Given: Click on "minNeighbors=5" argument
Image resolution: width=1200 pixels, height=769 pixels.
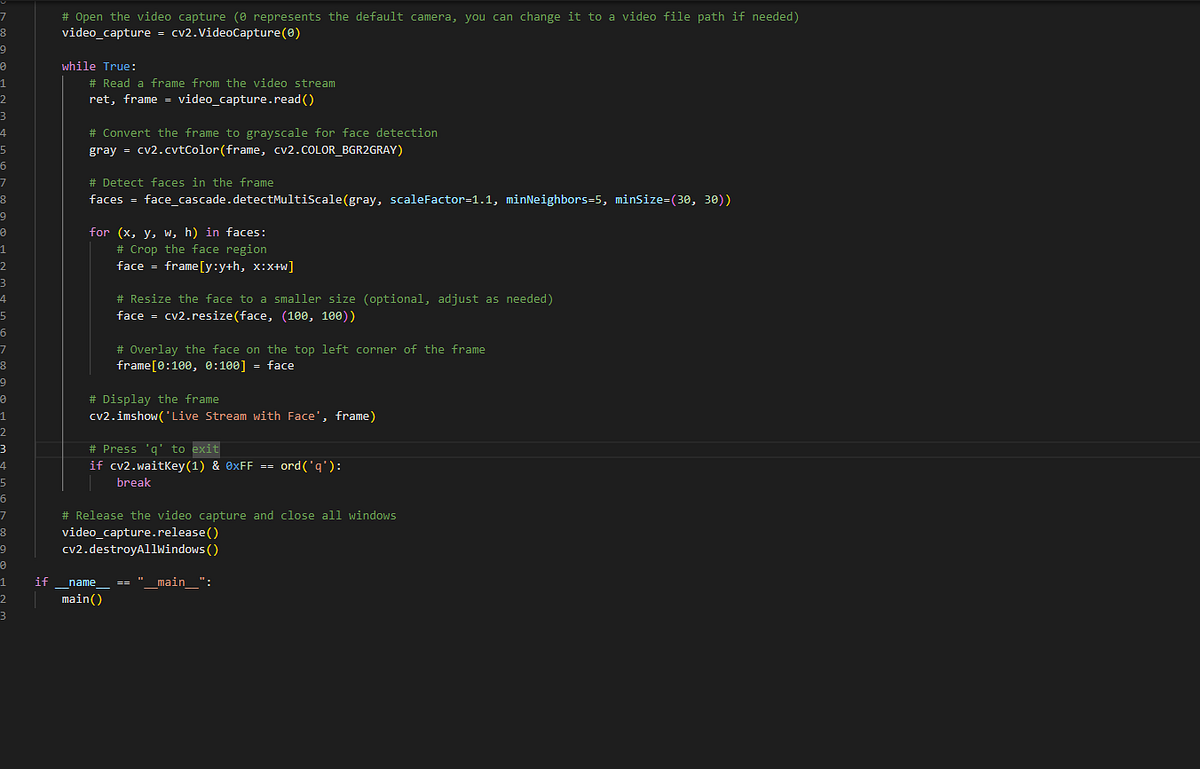Looking at the screenshot, I should [x=554, y=200].
